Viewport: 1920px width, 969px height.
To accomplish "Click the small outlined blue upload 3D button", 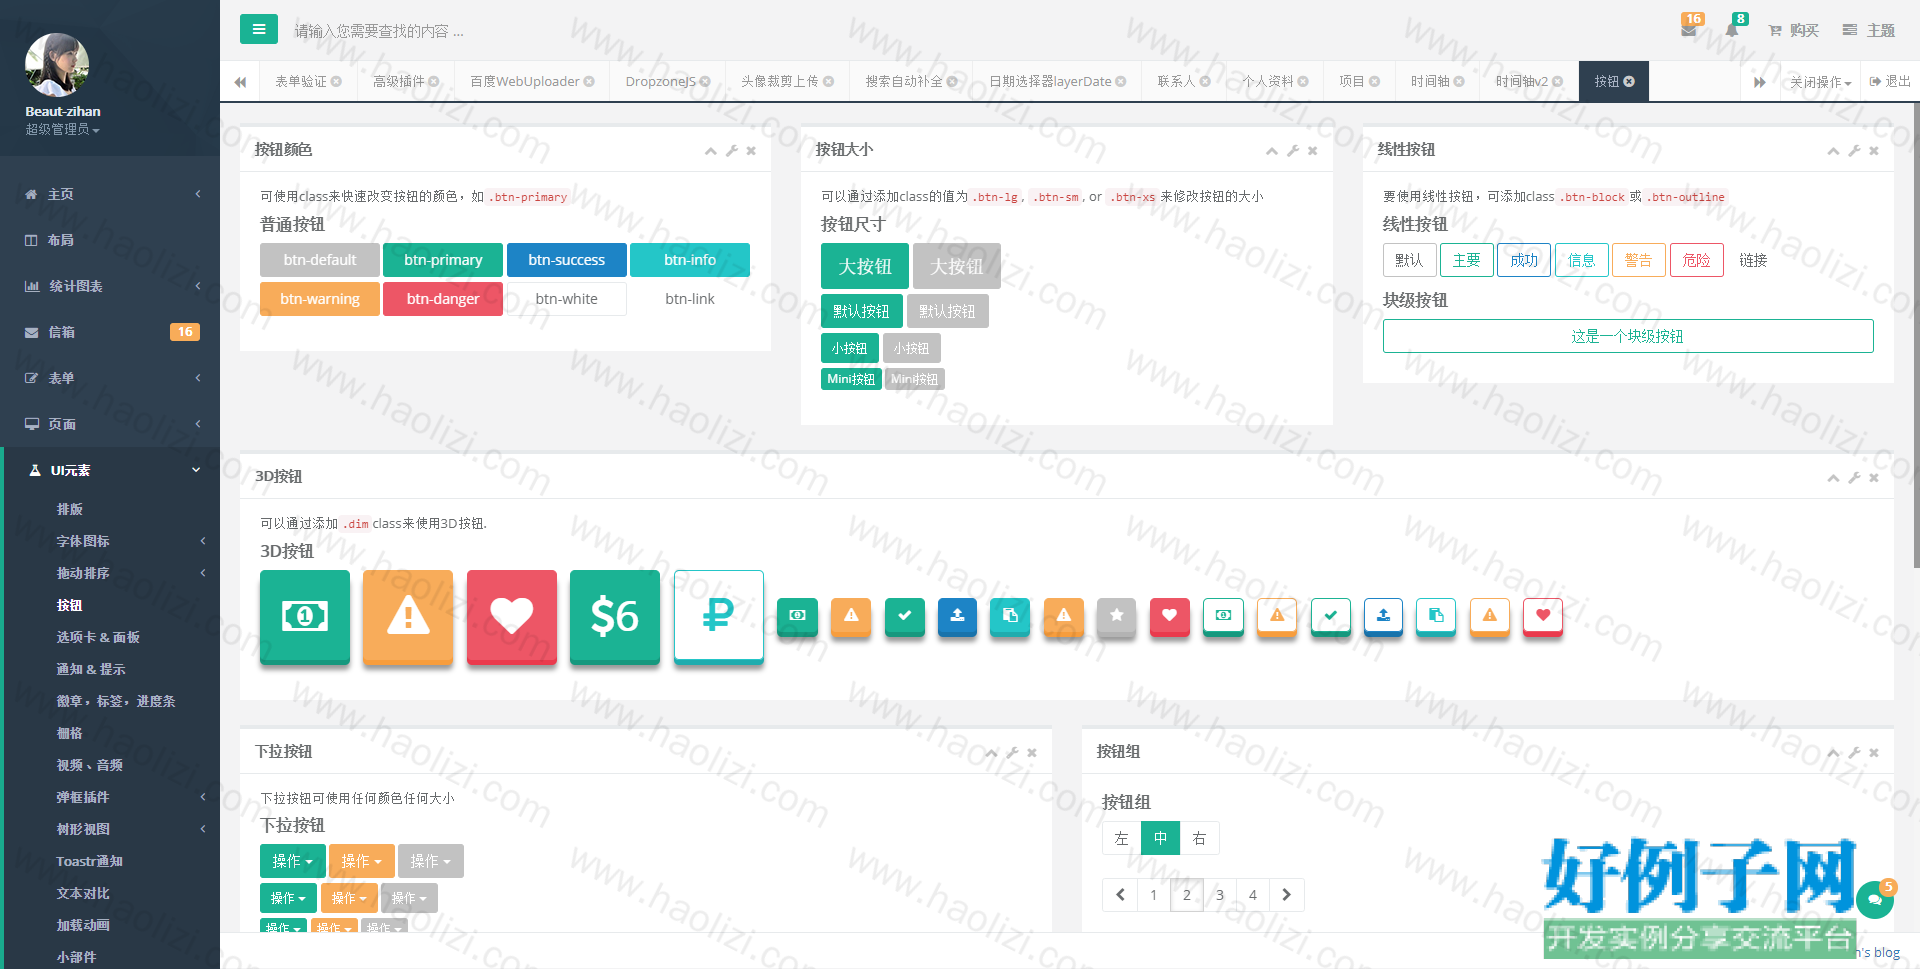I will 1383,617.
